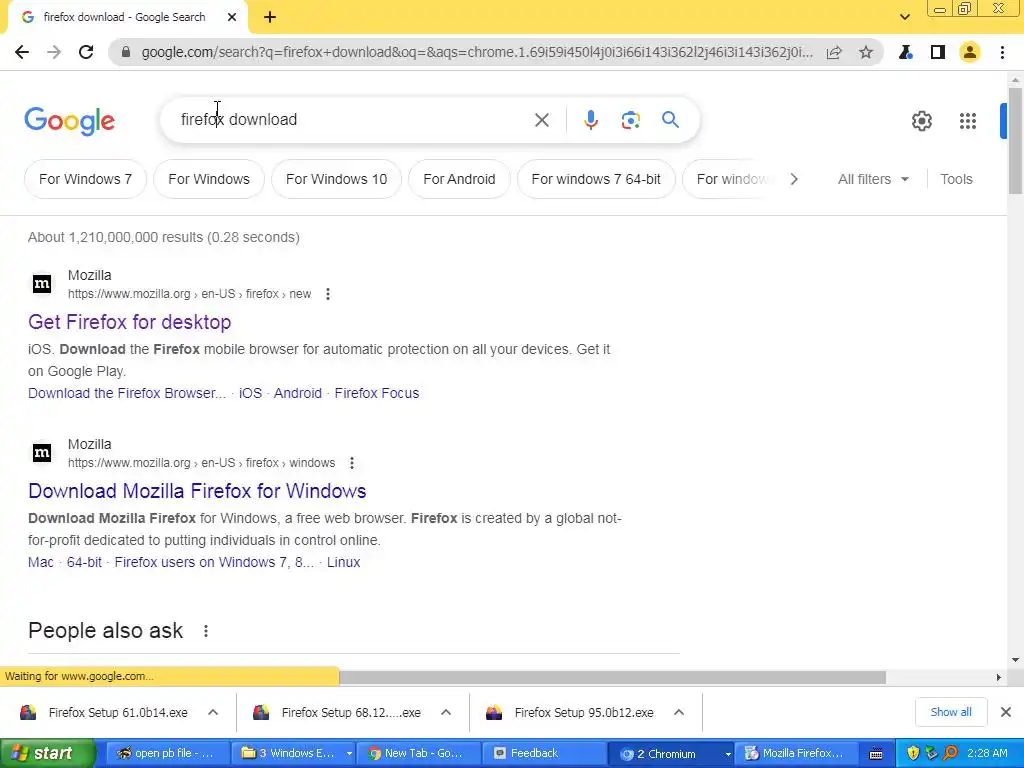The width and height of the screenshot is (1024, 768).
Task: Open a new browser tab
Action: [x=270, y=17]
